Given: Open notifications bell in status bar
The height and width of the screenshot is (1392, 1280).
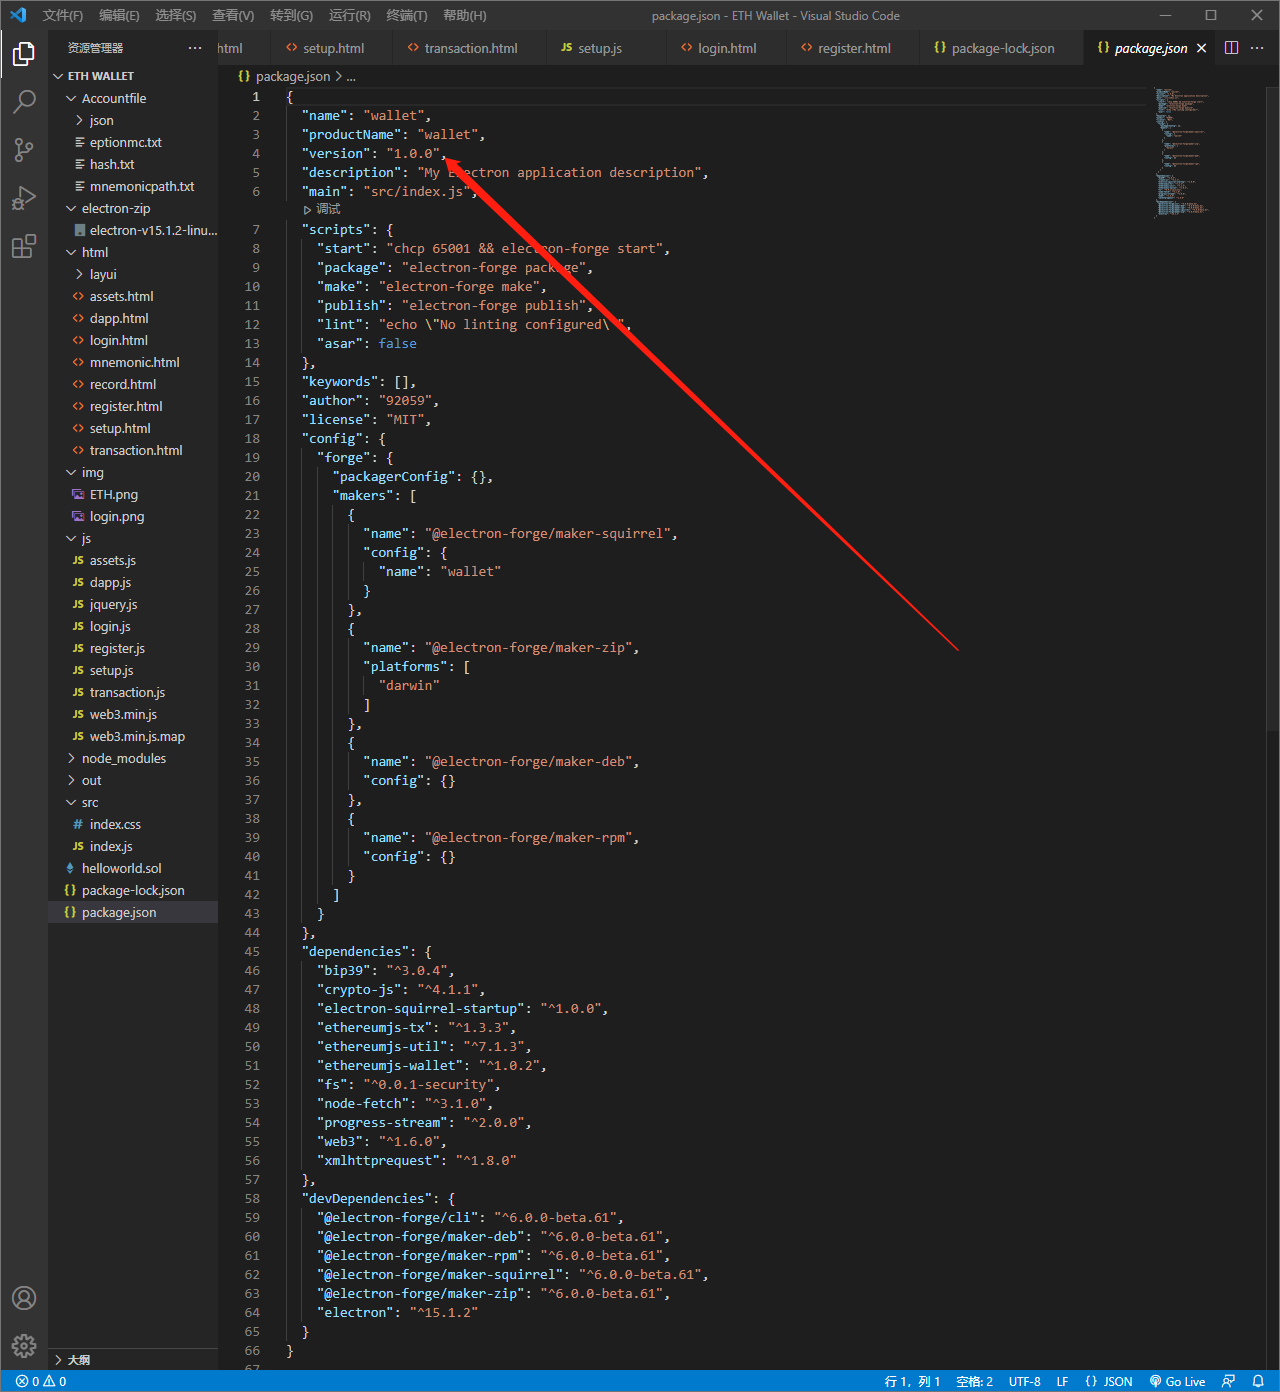Looking at the screenshot, I should (x=1258, y=1381).
